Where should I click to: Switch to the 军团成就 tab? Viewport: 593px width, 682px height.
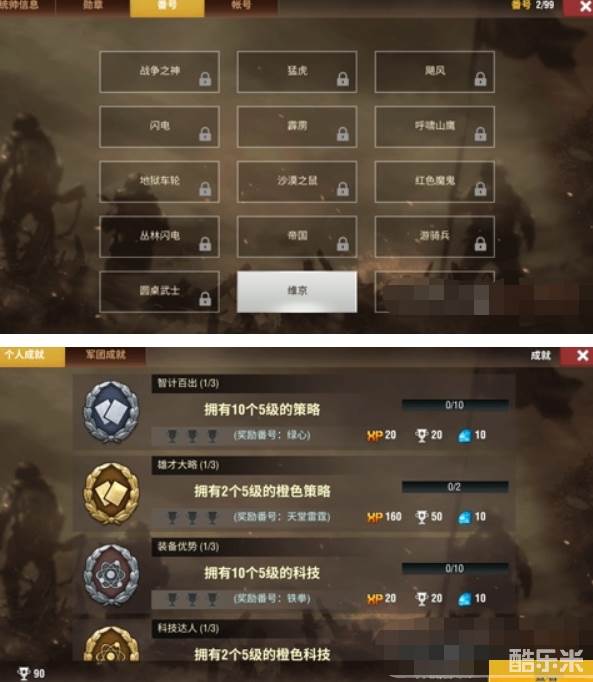click(105, 355)
